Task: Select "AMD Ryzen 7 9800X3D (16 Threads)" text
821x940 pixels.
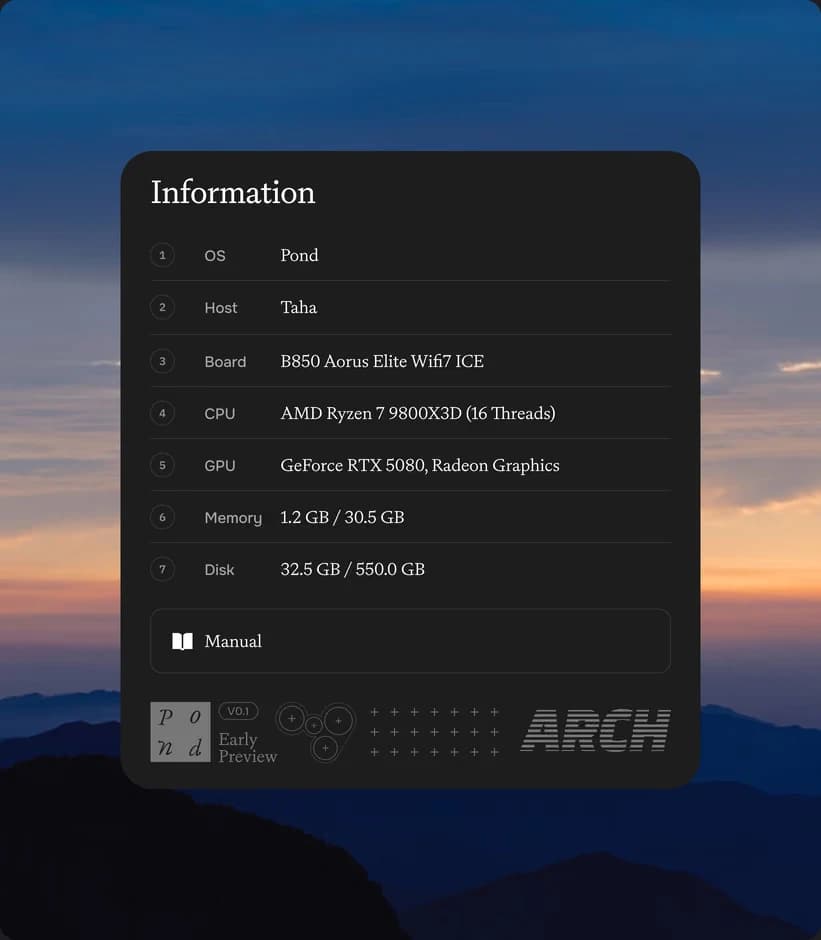Action: 418,413
